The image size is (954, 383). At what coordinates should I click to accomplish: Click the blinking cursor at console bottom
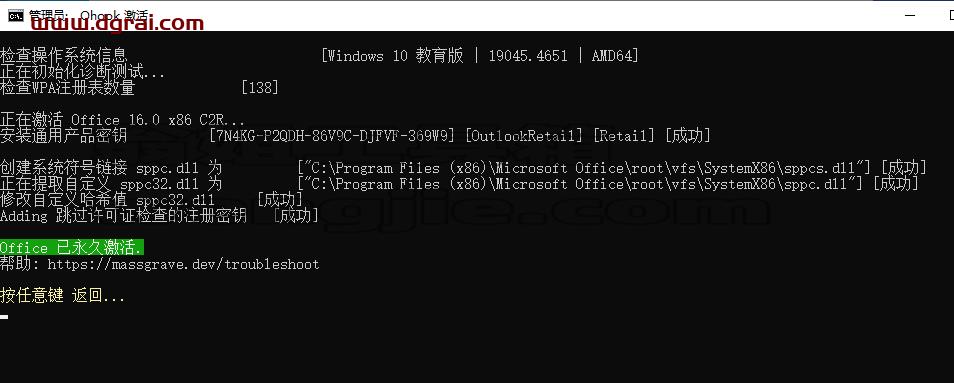pyautogui.click(x=4, y=316)
